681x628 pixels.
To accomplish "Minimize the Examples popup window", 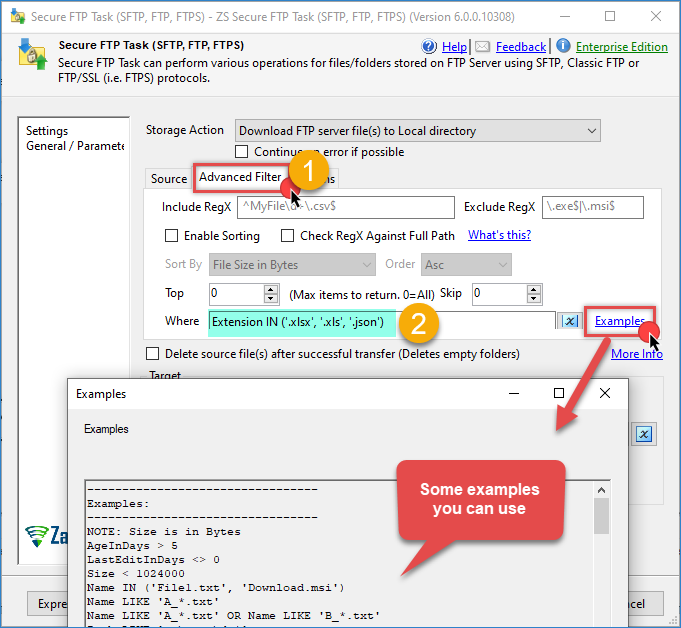I will pyautogui.click(x=514, y=393).
